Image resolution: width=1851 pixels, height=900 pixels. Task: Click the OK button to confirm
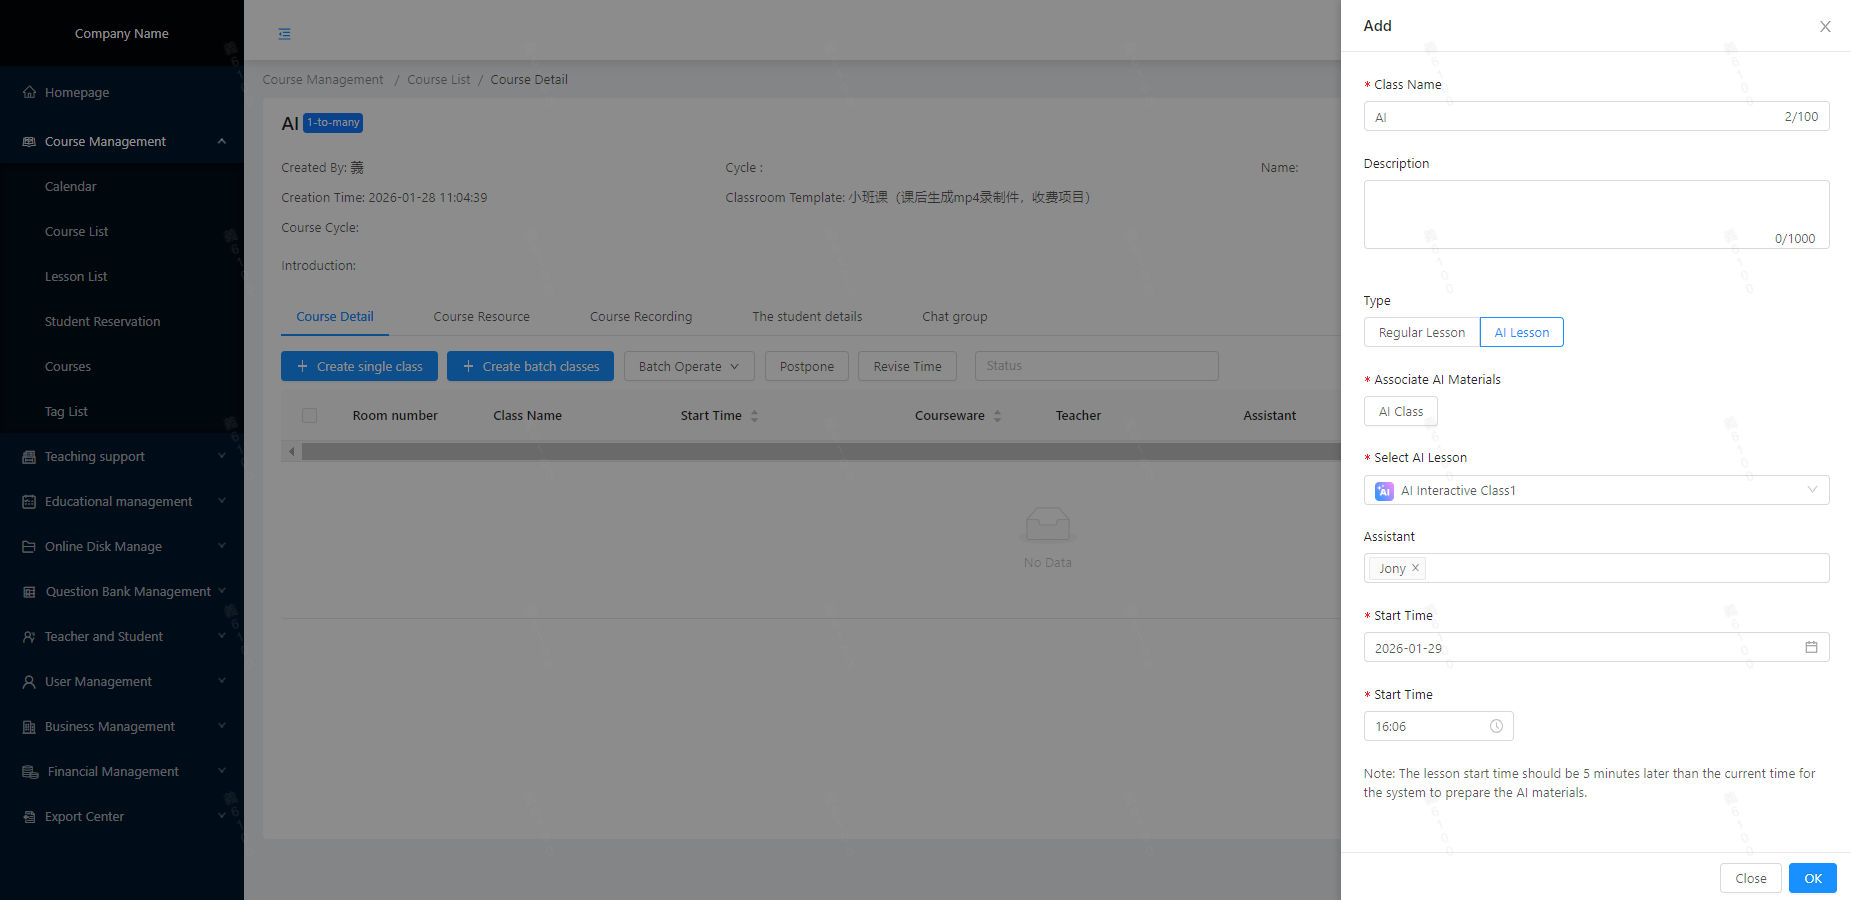(x=1812, y=878)
